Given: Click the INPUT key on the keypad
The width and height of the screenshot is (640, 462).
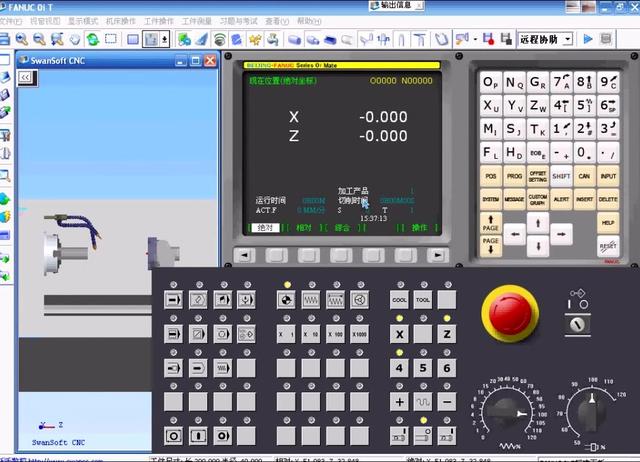Looking at the screenshot, I should [608, 176].
